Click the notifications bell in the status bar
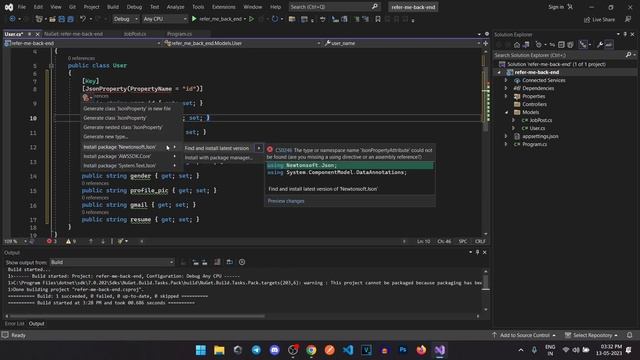640x360 pixels. coord(629,335)
